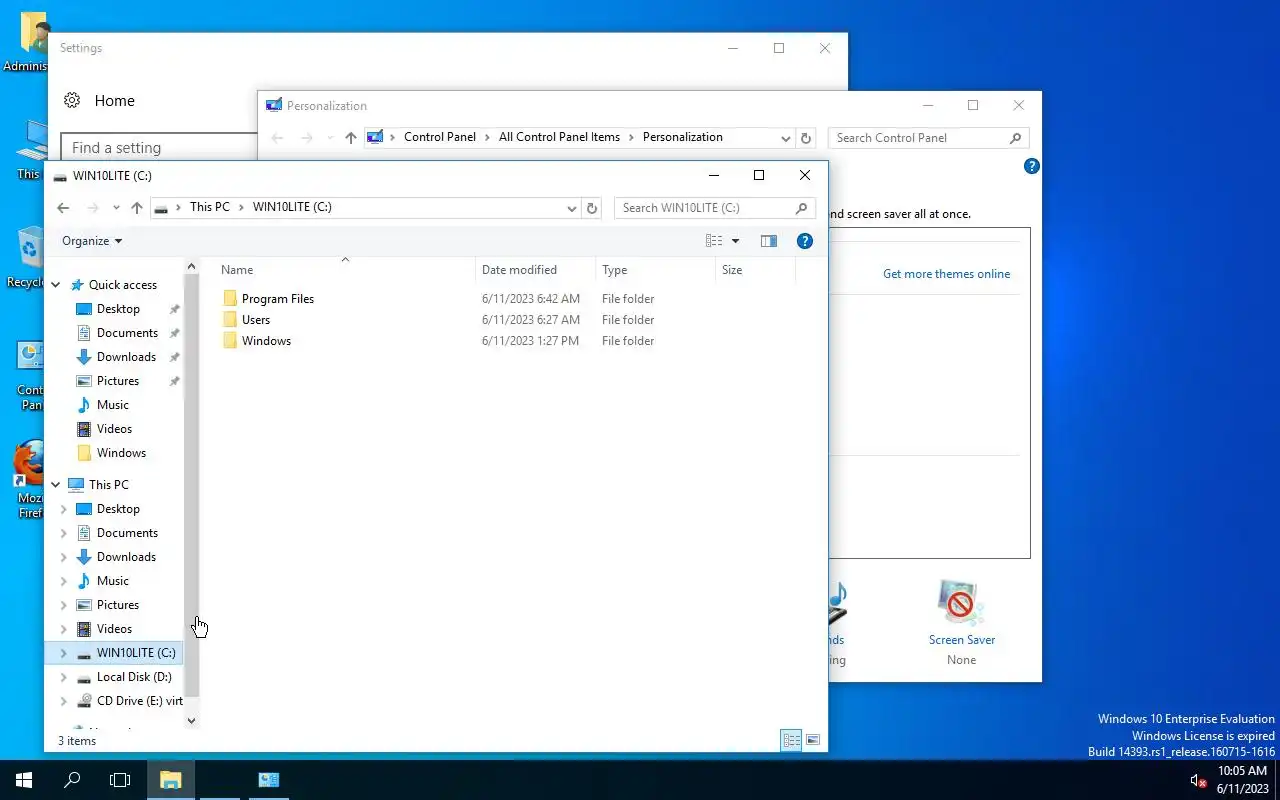
Task: Click Personalization taskbar button
Action: pos(268,780)
